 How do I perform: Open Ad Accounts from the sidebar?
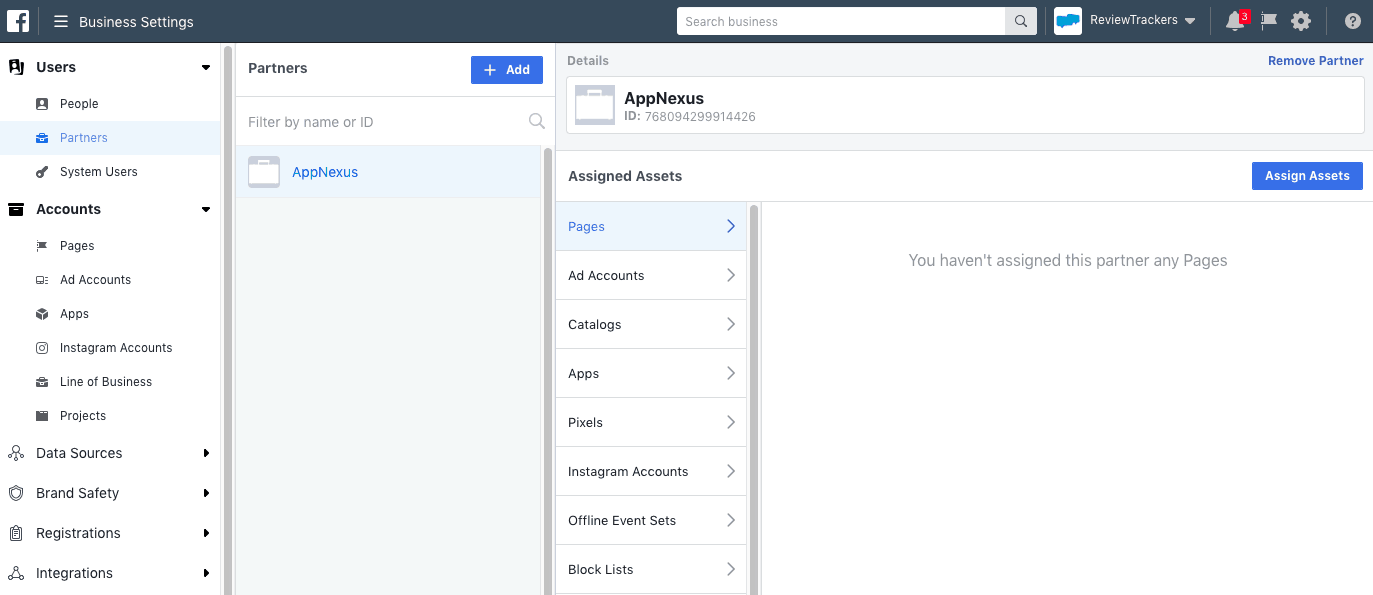pos(97,279)
